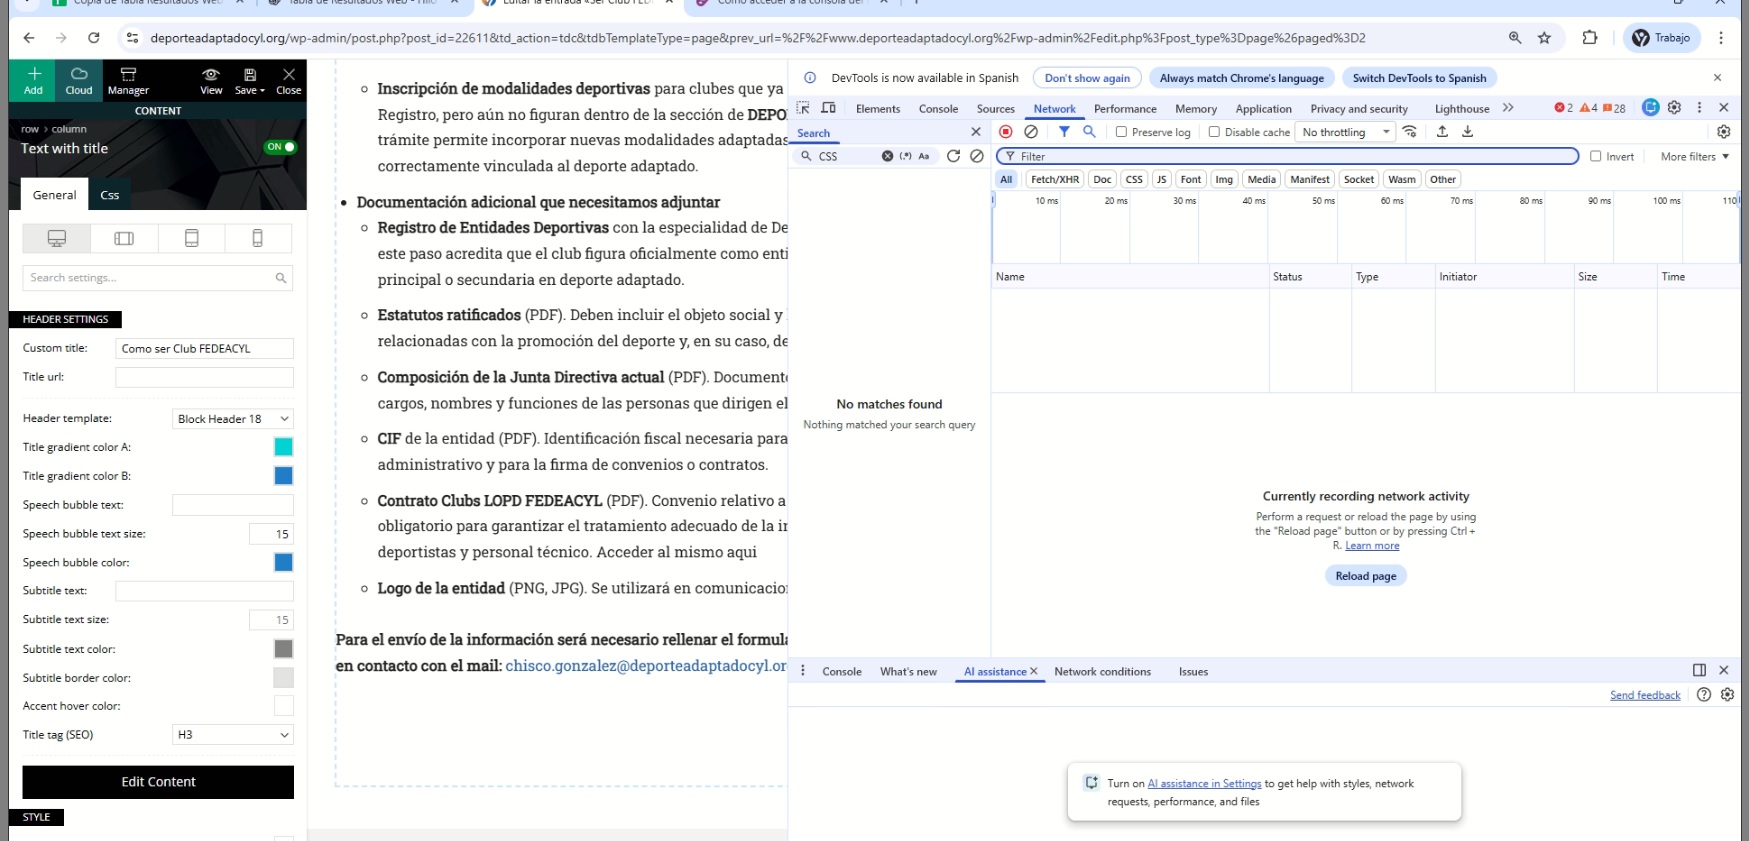Toggle the Text with title ON switch

[280, 147]
